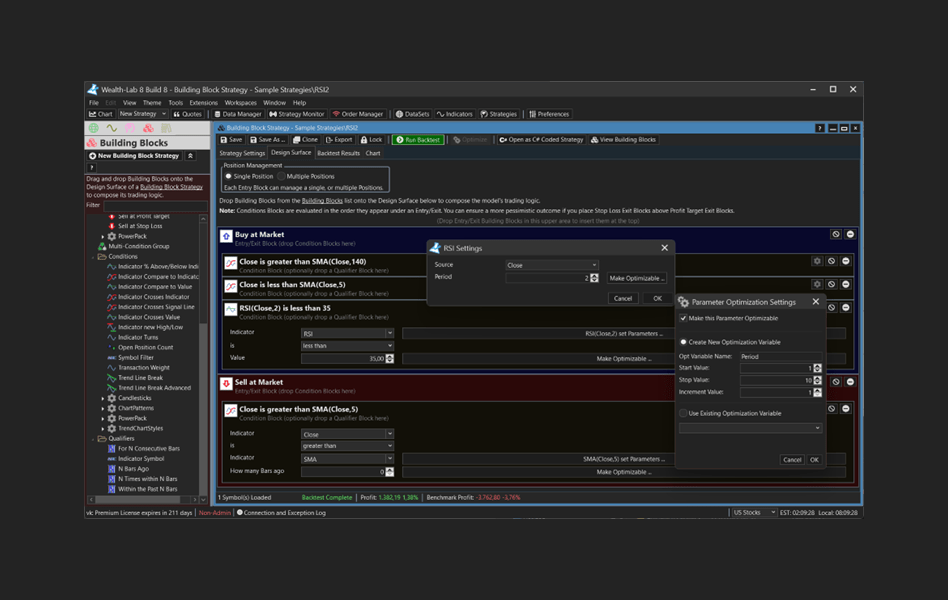Viewport: 948px width, 600px height.
Task: Select Multiple Positions radio button
Action: tap(281, 176)
